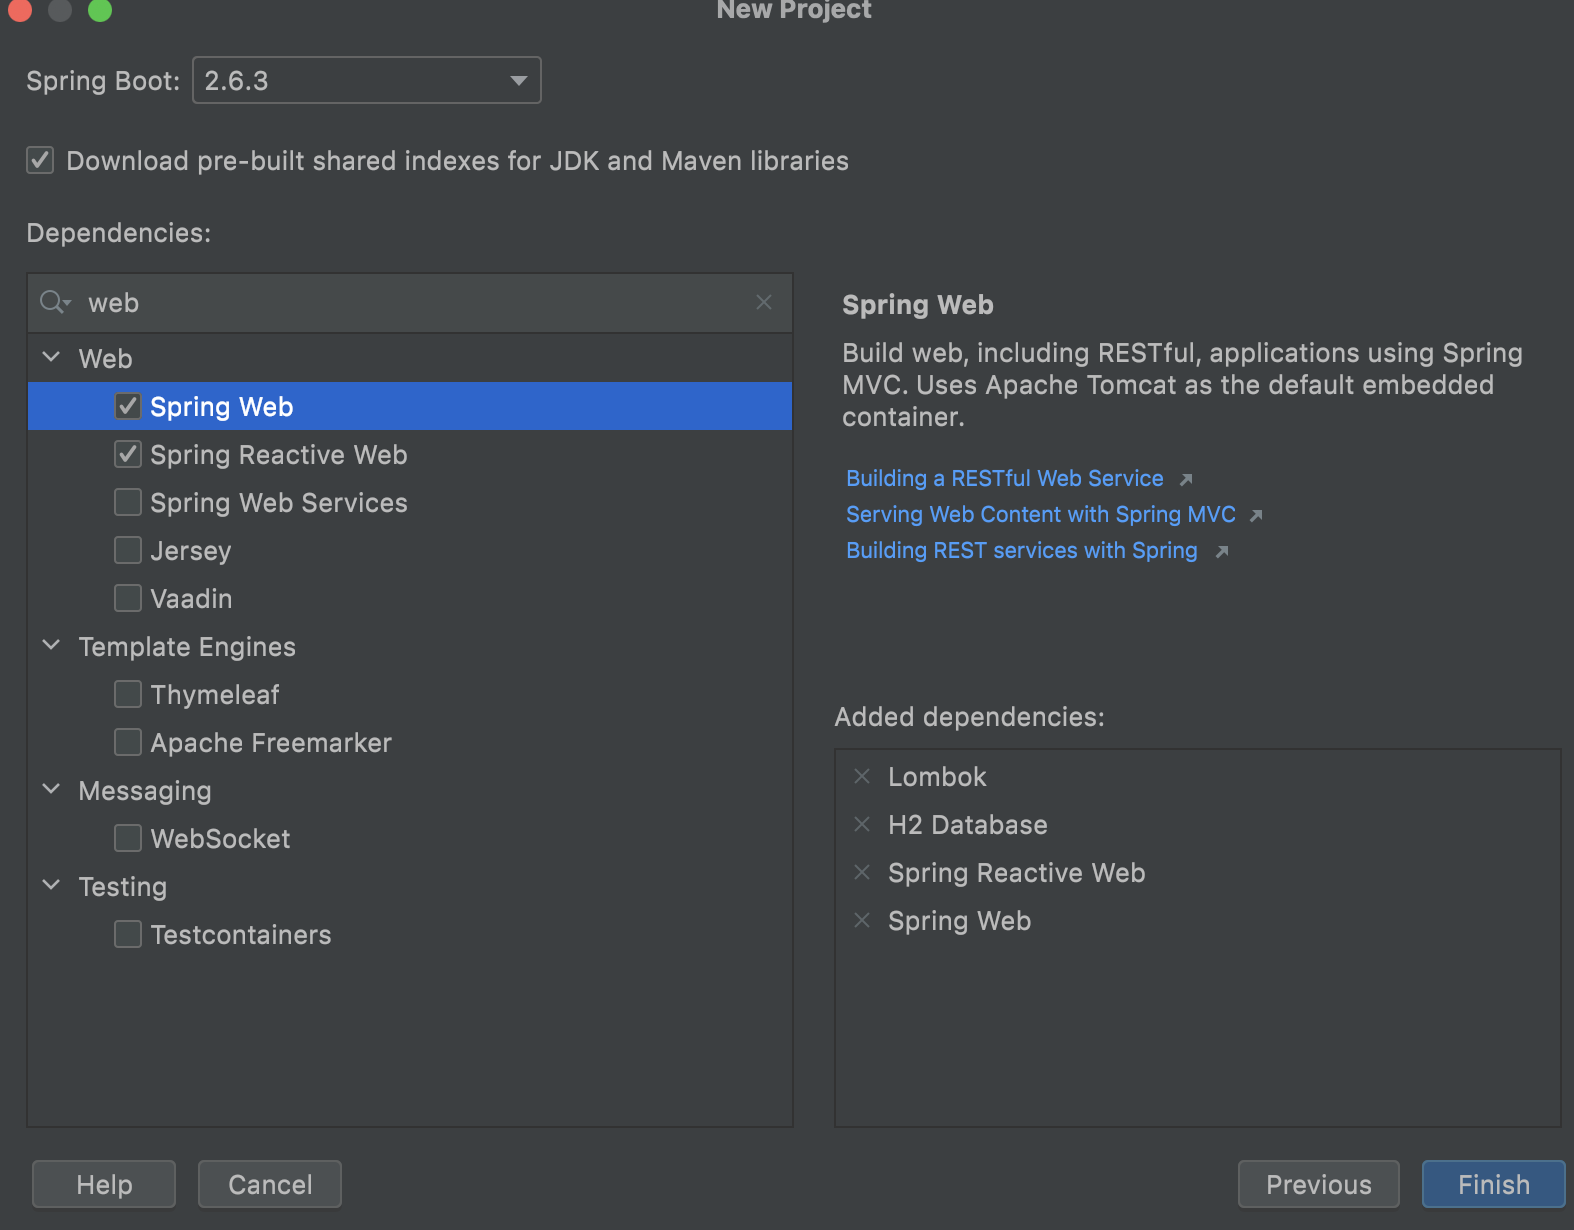Open Building REST services with Spring link
Image resolution: width=1574 pixels, height=1230 pixels.
[x=1022, y=551]
